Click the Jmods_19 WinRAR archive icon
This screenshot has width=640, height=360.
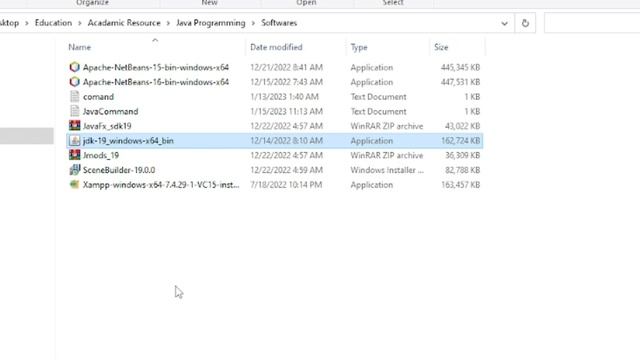point(74,155)
